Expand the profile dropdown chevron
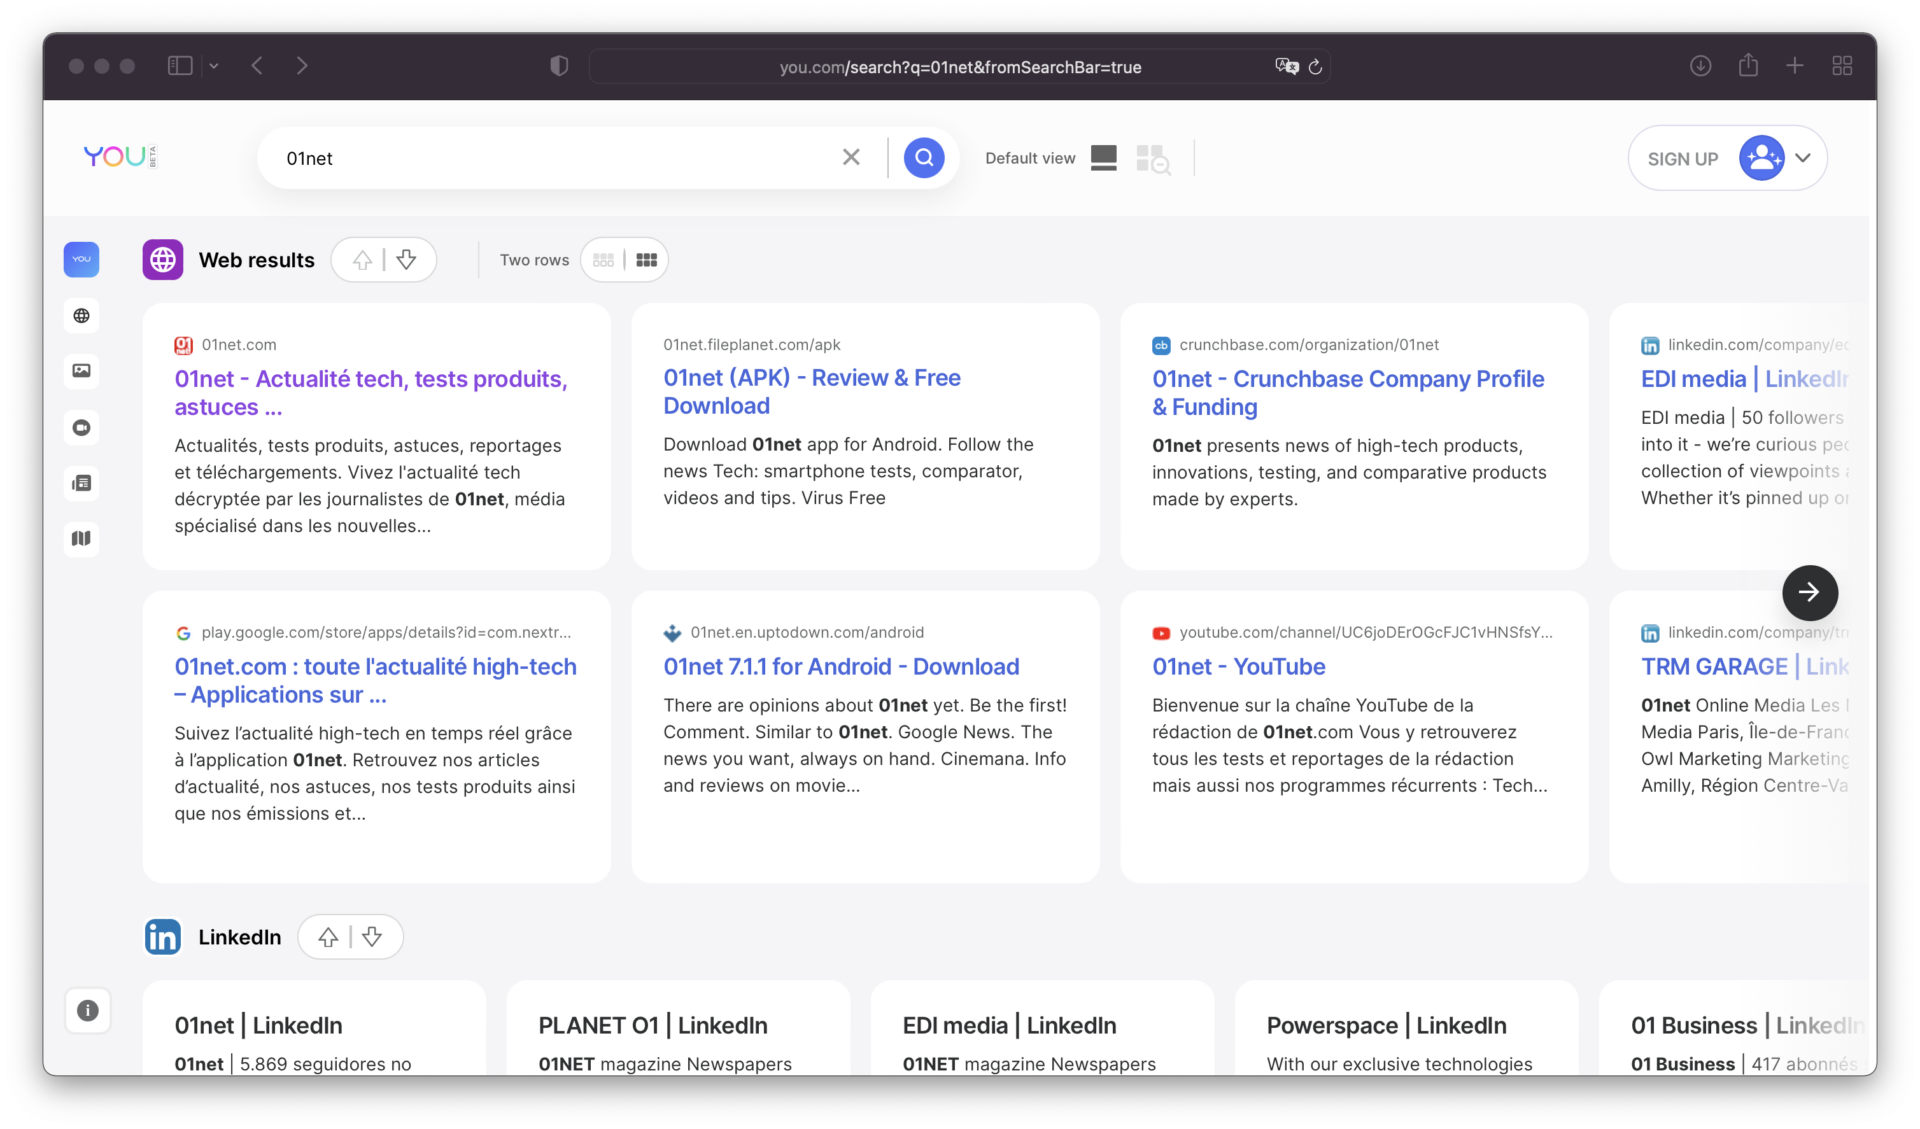The image size is (1920, 1129). pyautogui.click(x=1803, y=158)
